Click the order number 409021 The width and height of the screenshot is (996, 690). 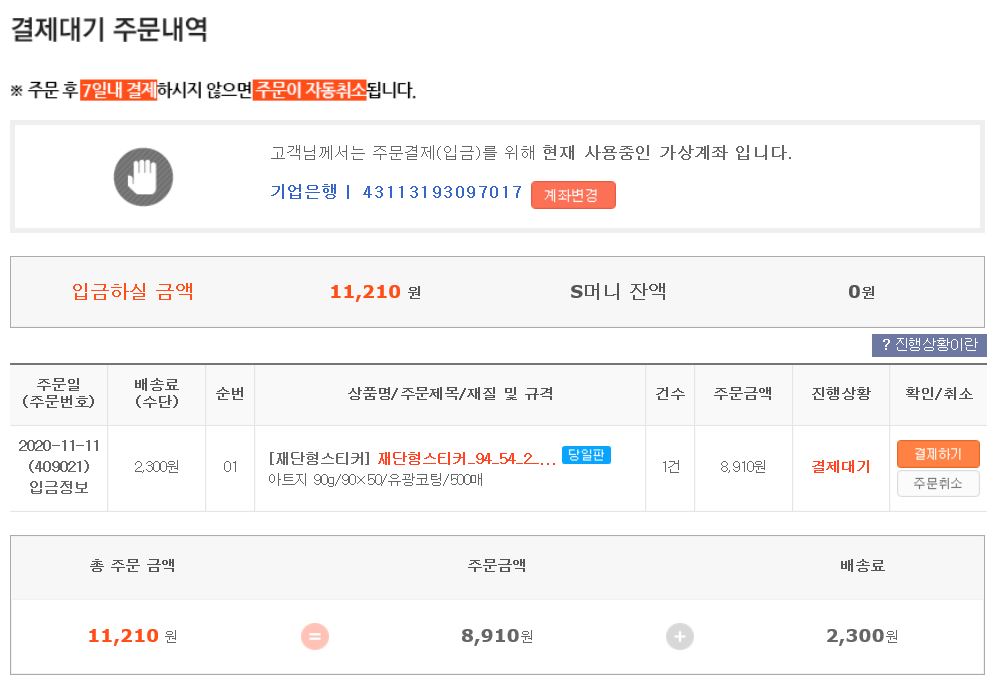tap(58, 466)
